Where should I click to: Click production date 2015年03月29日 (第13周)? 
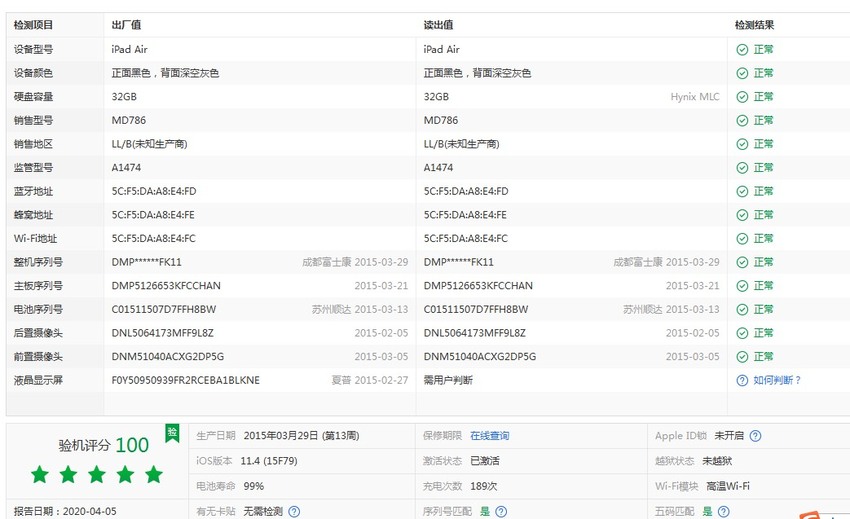pyautogui.click(x=301, y=436)
